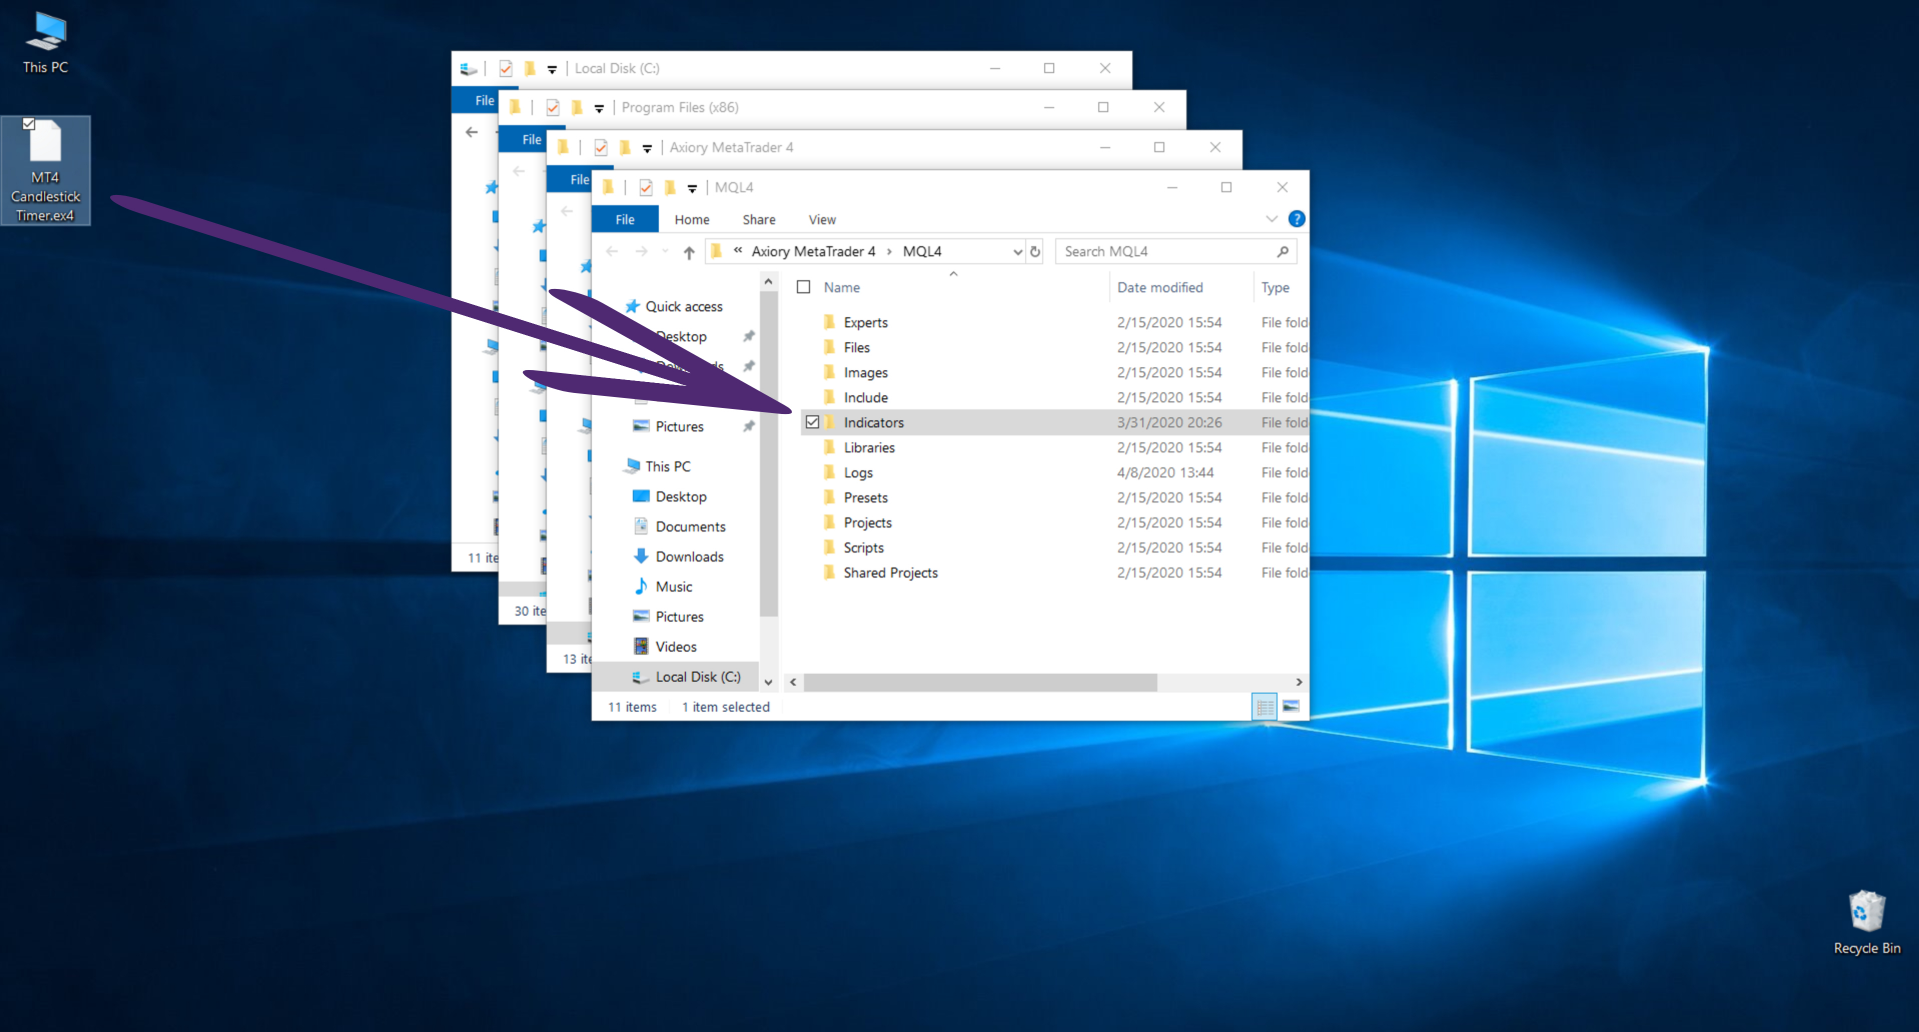Click MQL4 breadcrumb segment in address bar

(x=922, y=252)
